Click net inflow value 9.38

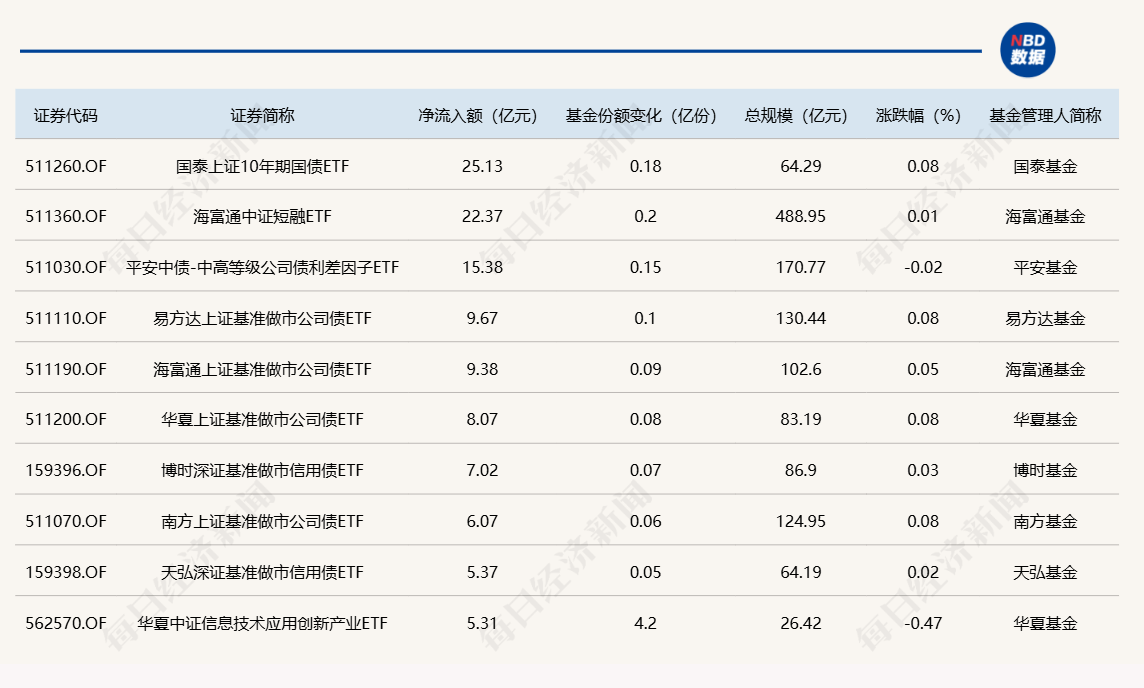pos(482,370)
